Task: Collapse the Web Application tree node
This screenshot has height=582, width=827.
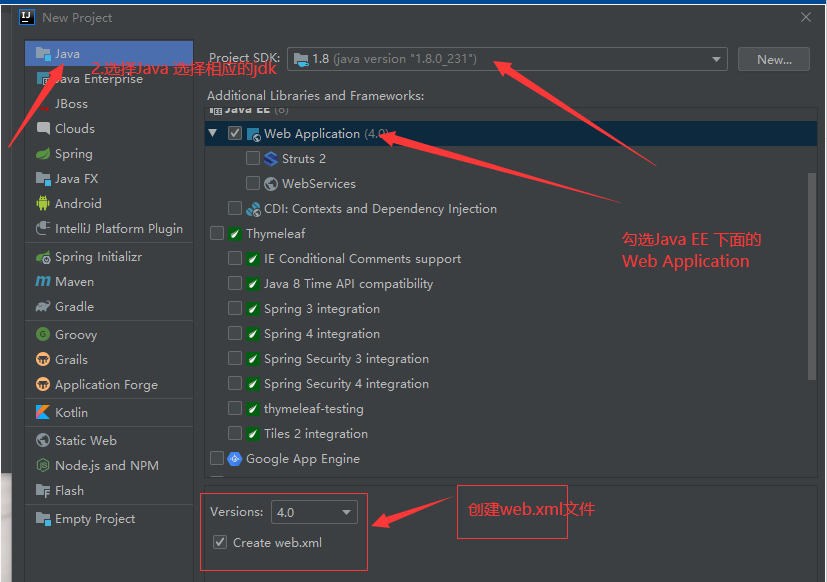Action: pyautogui.click(x=213, y=133)
